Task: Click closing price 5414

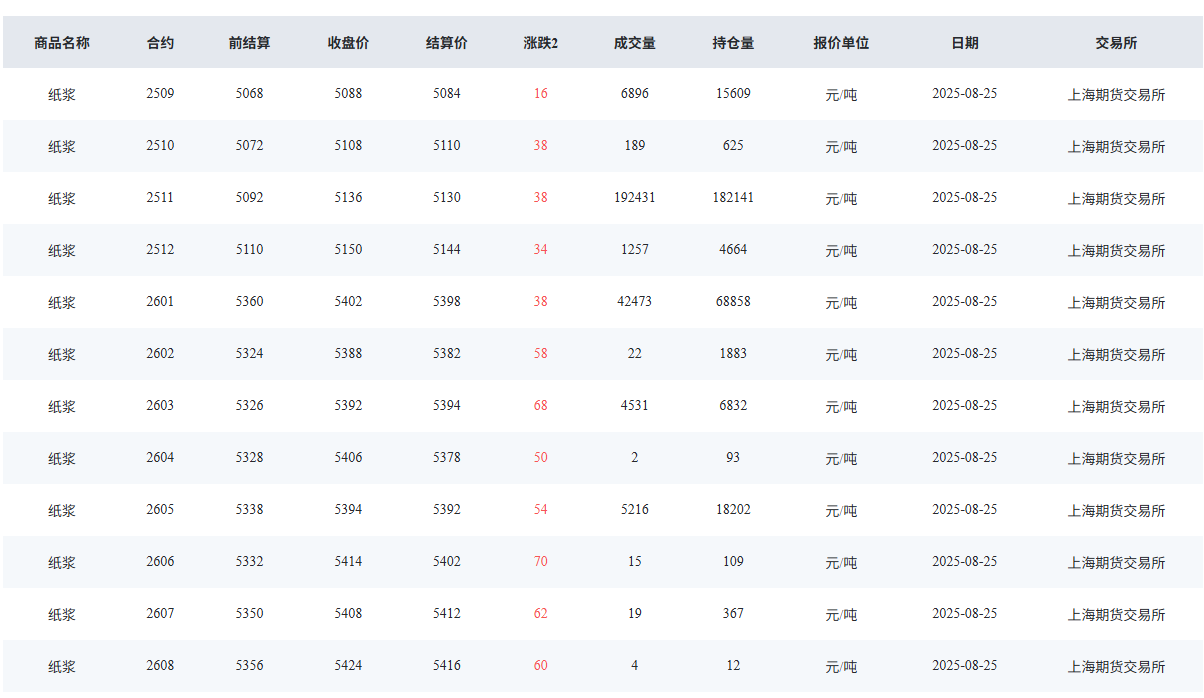Action: point(349,562)
